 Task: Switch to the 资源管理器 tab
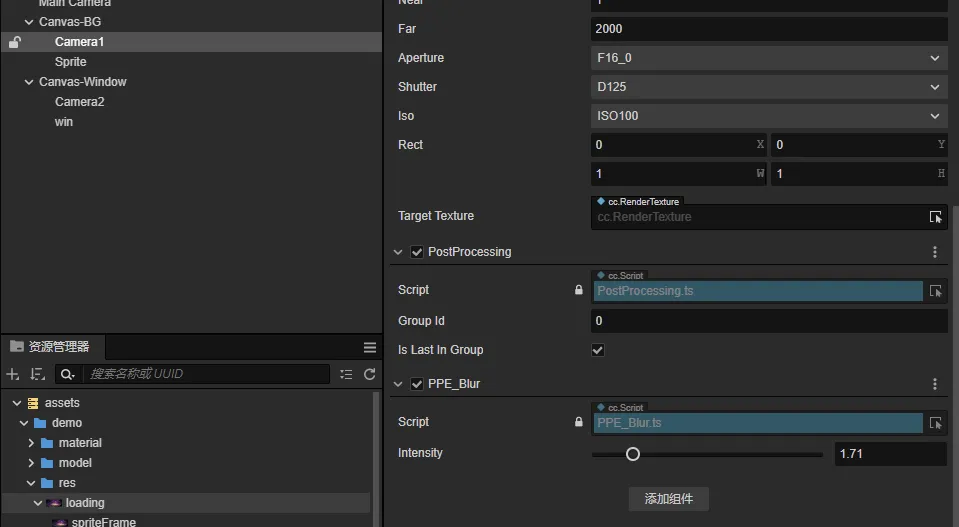pos(51,347)
